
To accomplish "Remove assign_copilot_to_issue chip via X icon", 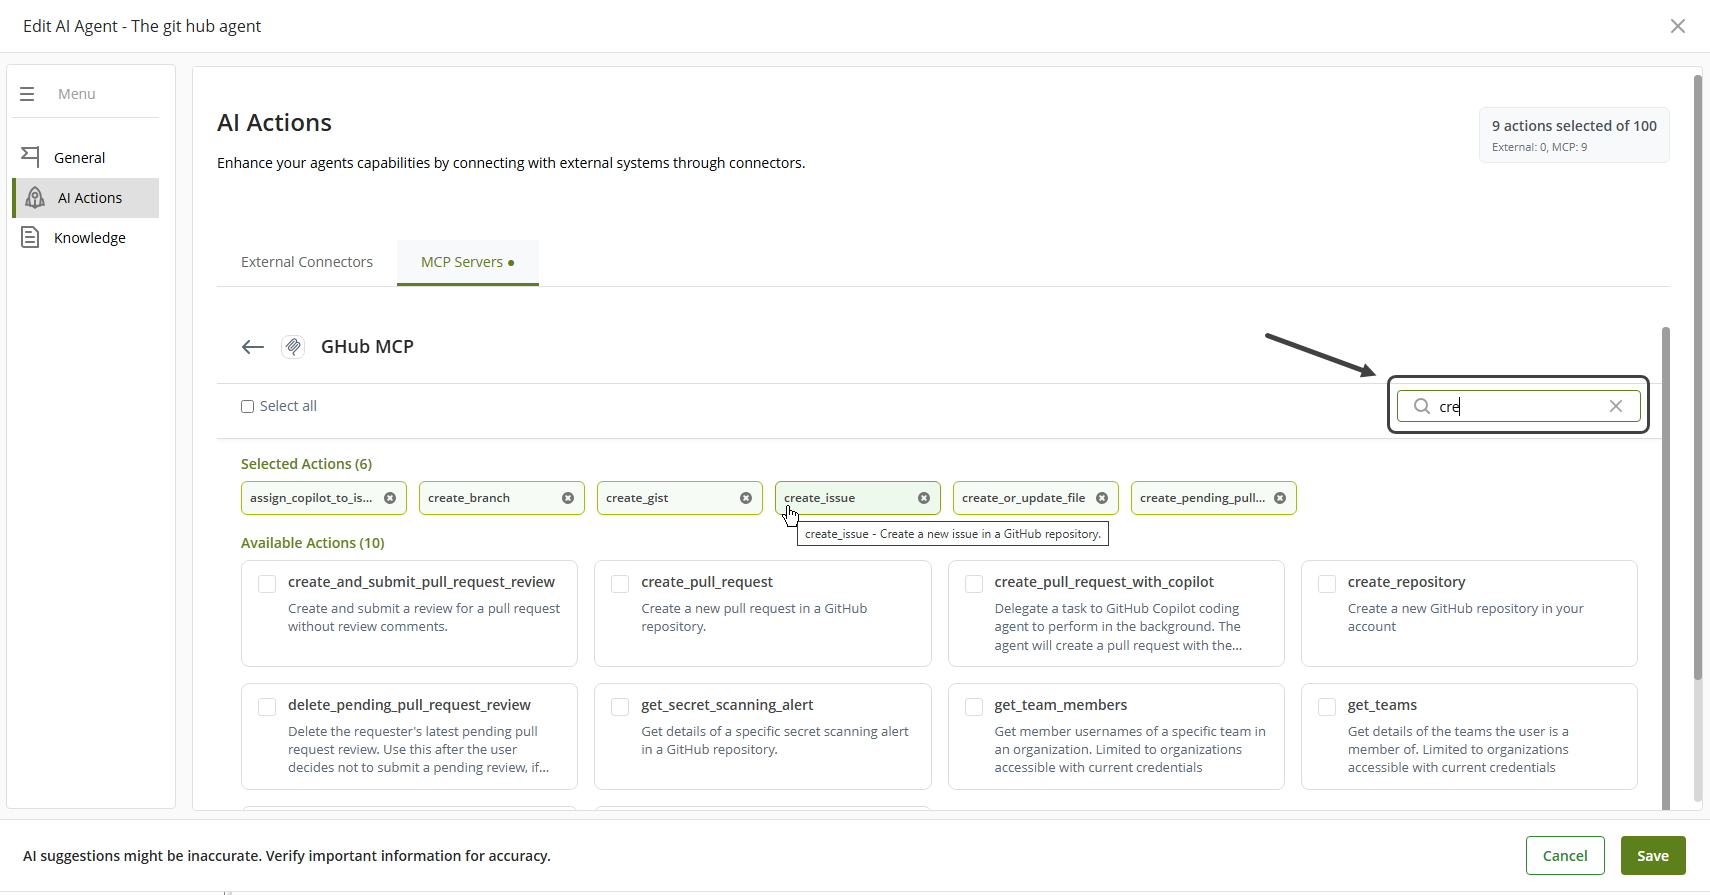I will (x=390, y=498).
